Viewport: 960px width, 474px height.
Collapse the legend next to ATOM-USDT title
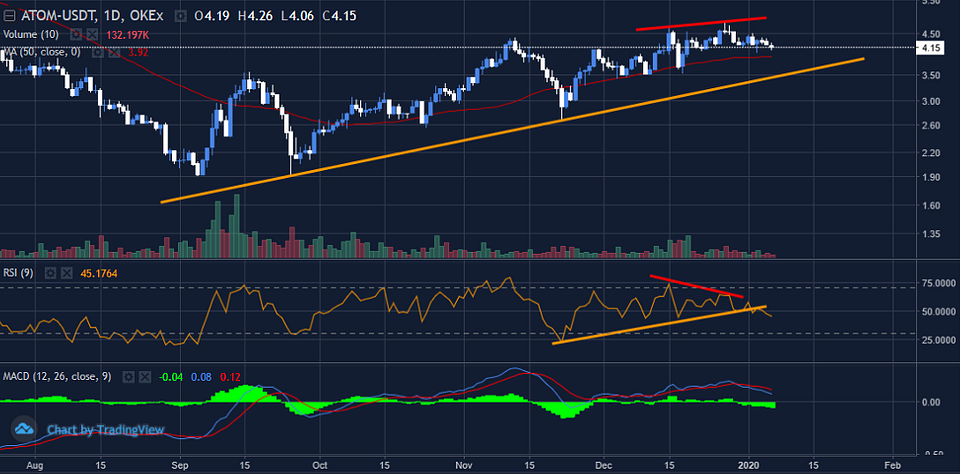[9, 16]
